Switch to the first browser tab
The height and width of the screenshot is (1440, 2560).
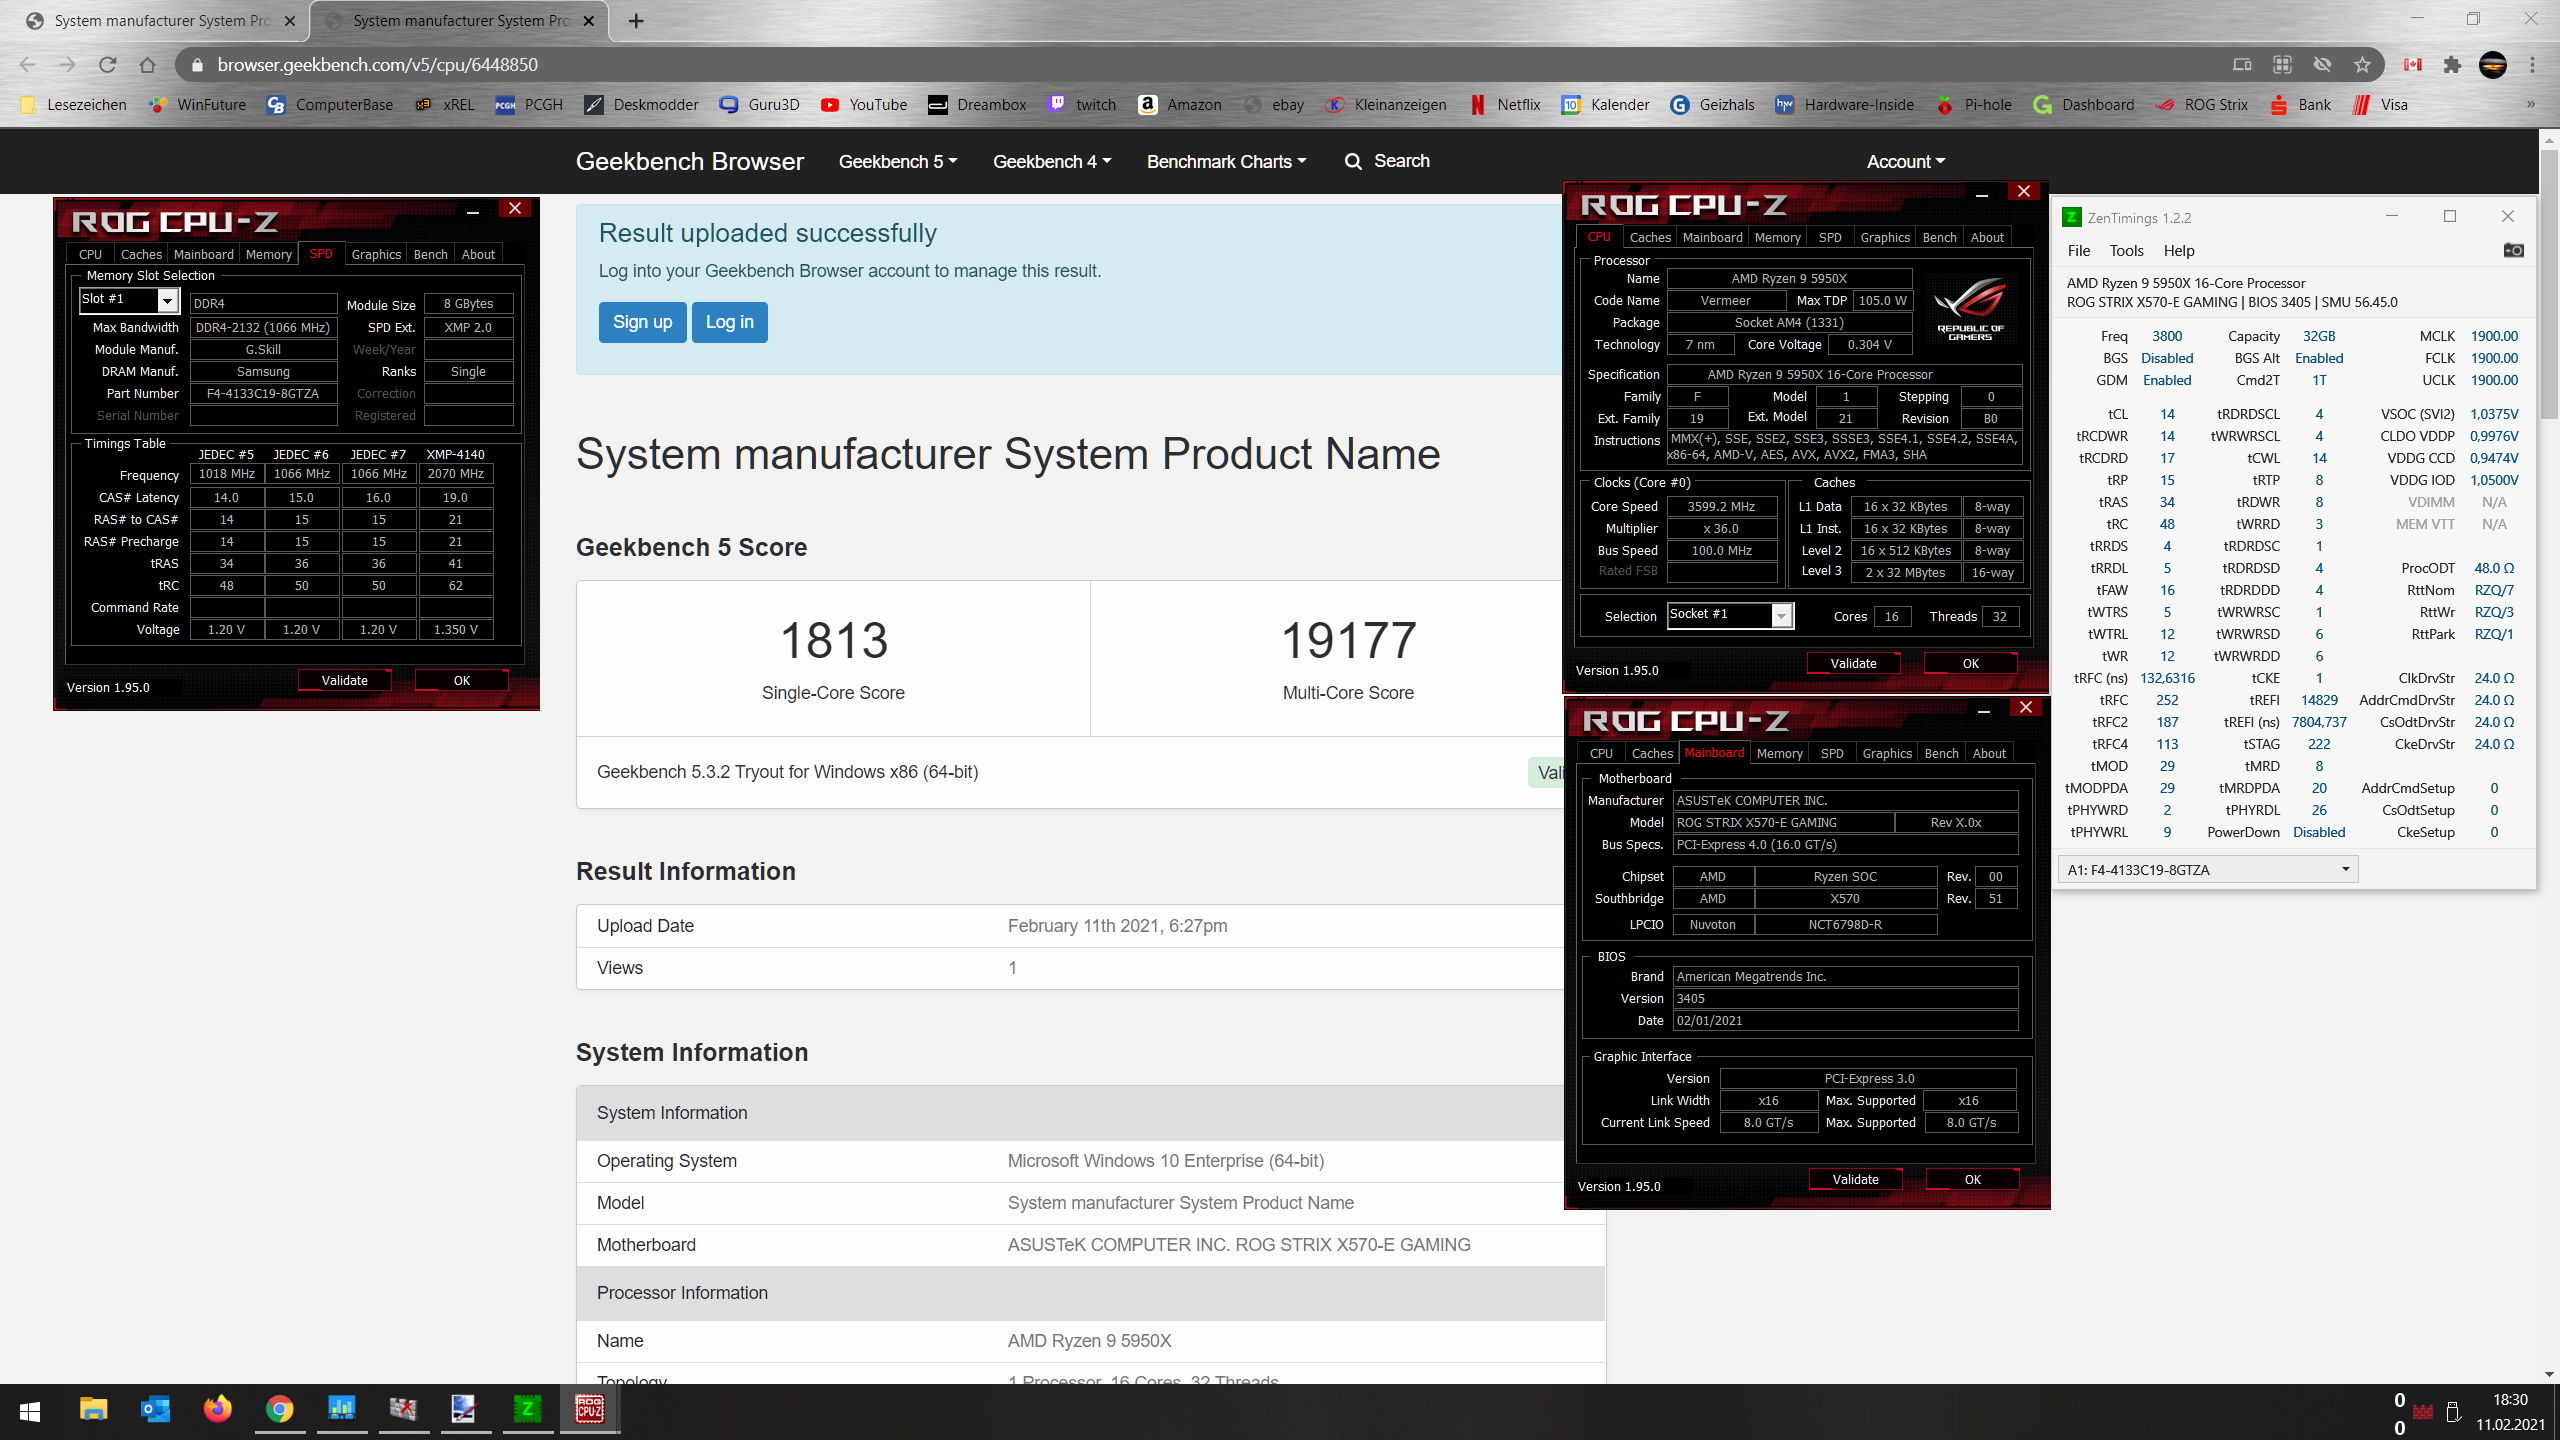pyautogui.click(x=160, y=21)
